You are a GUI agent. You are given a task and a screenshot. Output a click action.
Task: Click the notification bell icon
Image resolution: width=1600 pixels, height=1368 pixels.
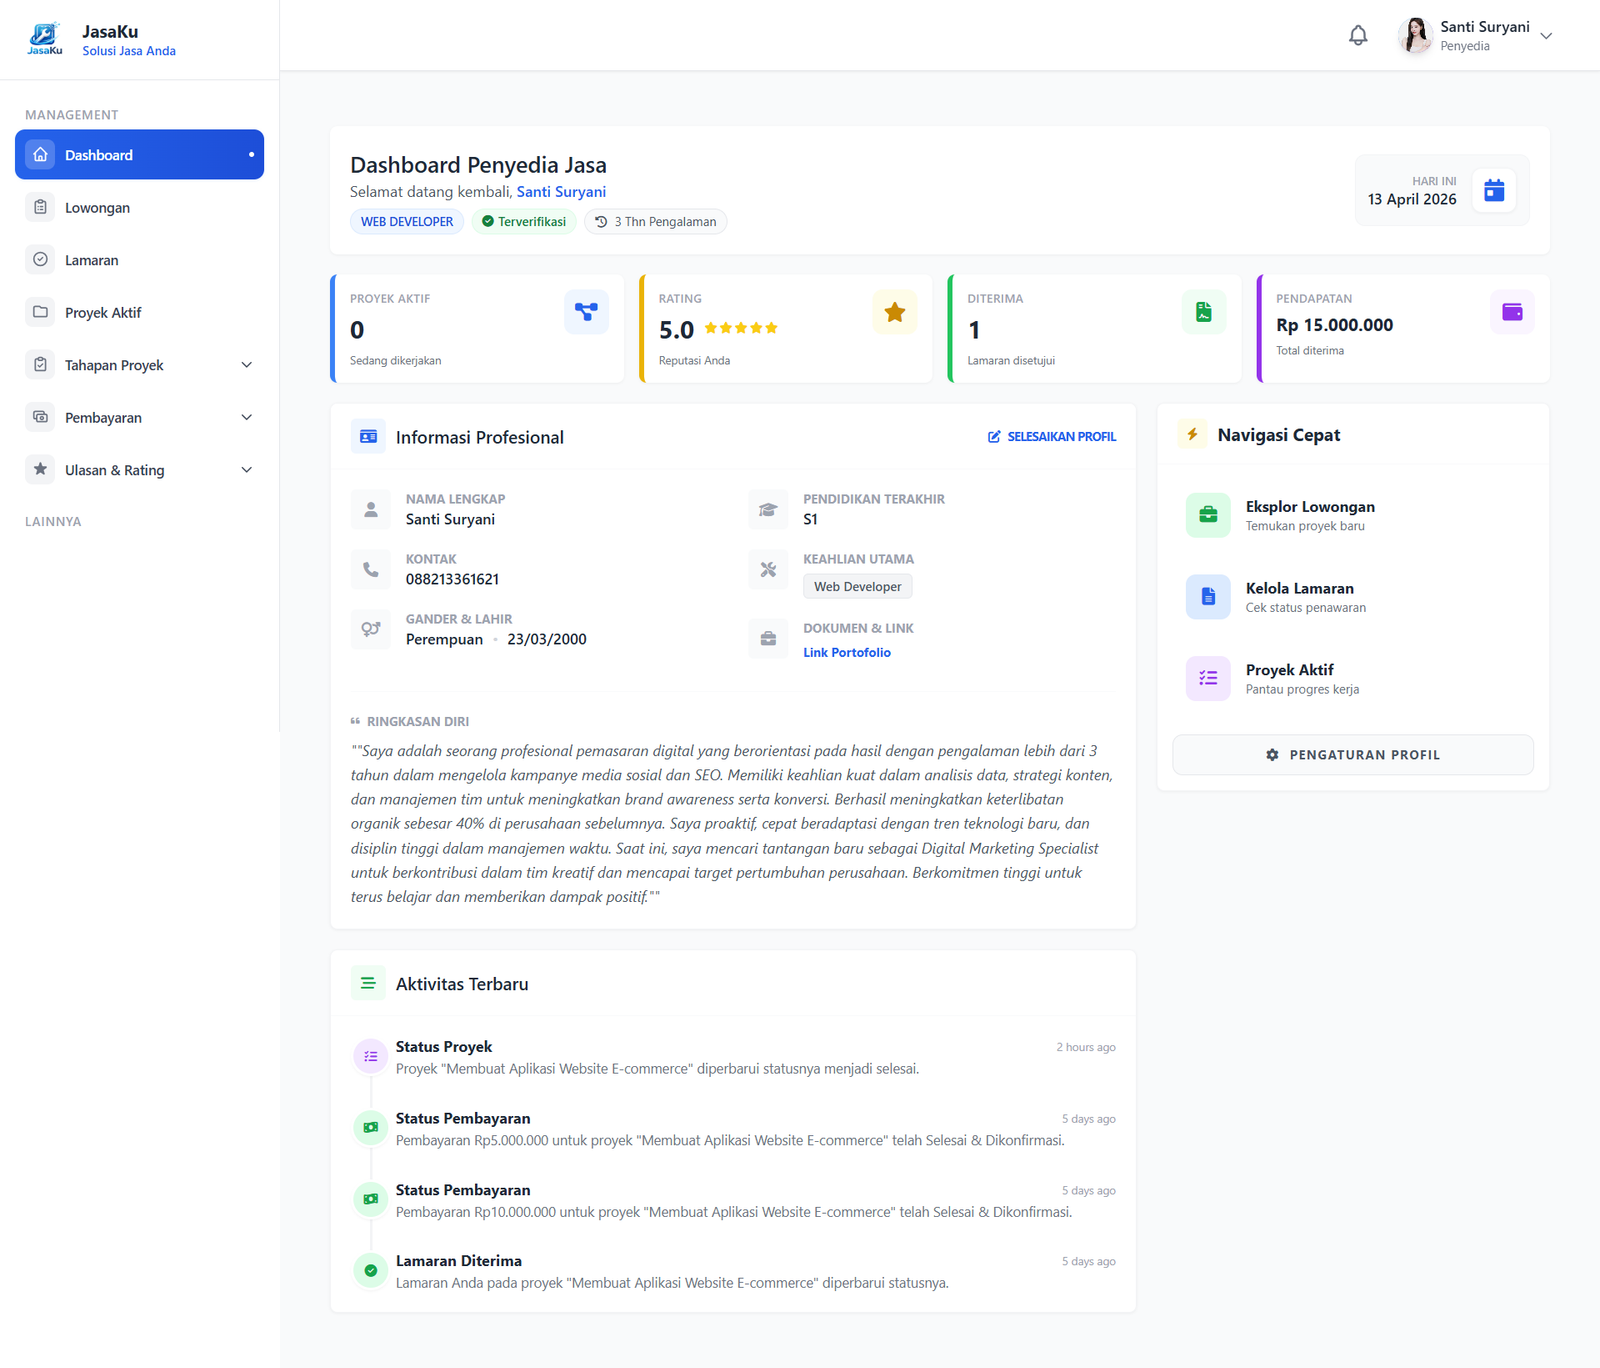pyautogui.click(x=1358, y=36)
